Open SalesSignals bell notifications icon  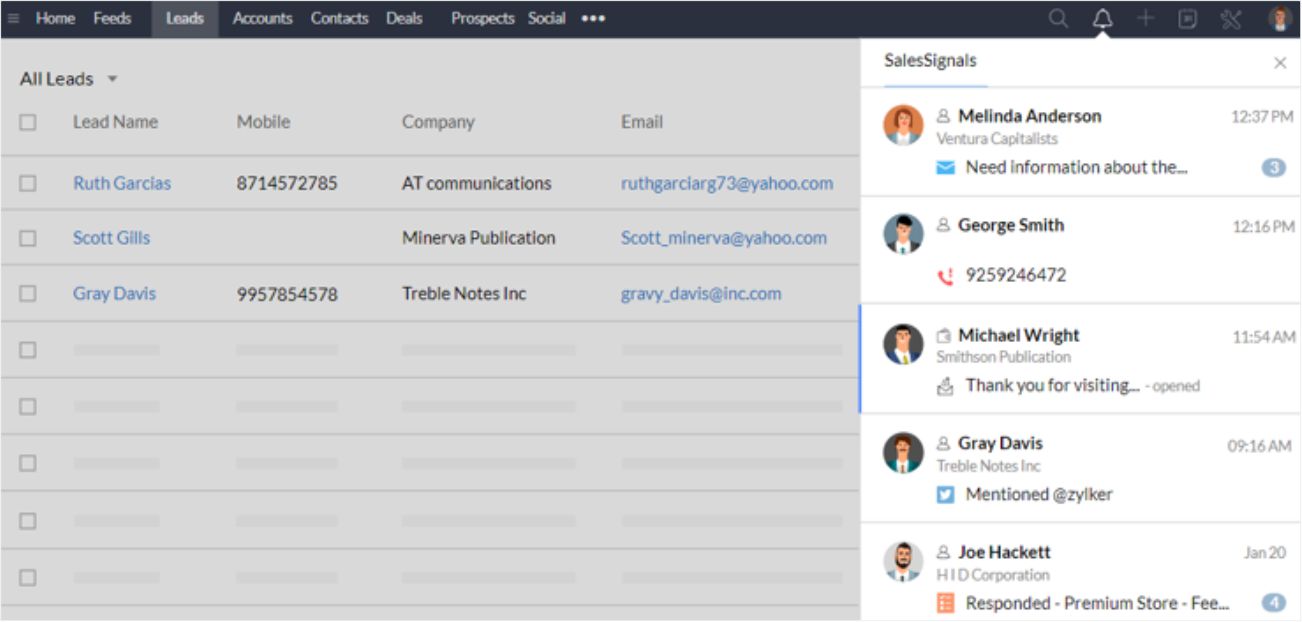[1102, 18]
